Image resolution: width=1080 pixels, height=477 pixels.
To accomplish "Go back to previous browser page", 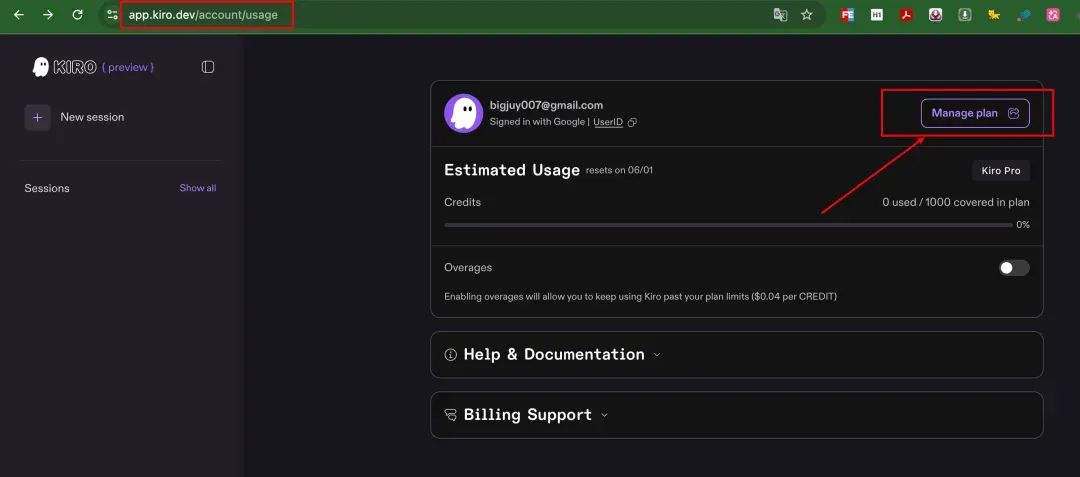I will point(19,14).
